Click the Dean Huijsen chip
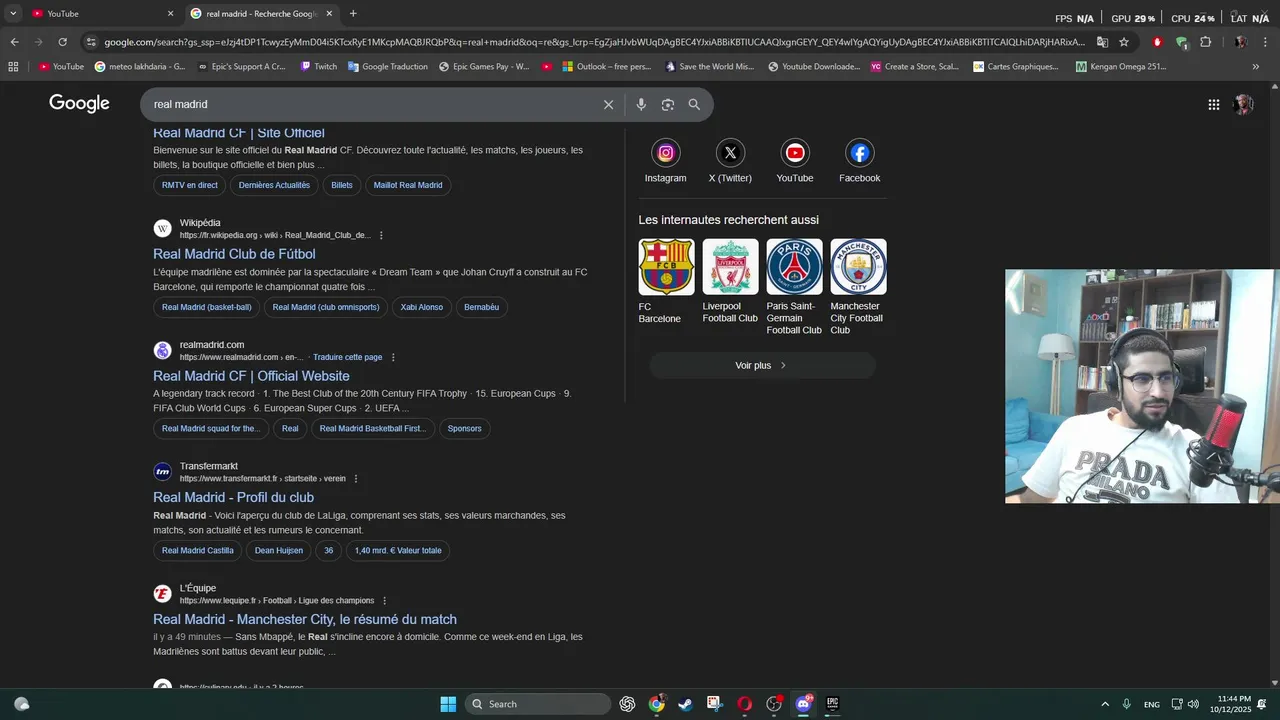This screenshot has width=1280, height=720. 279,550
